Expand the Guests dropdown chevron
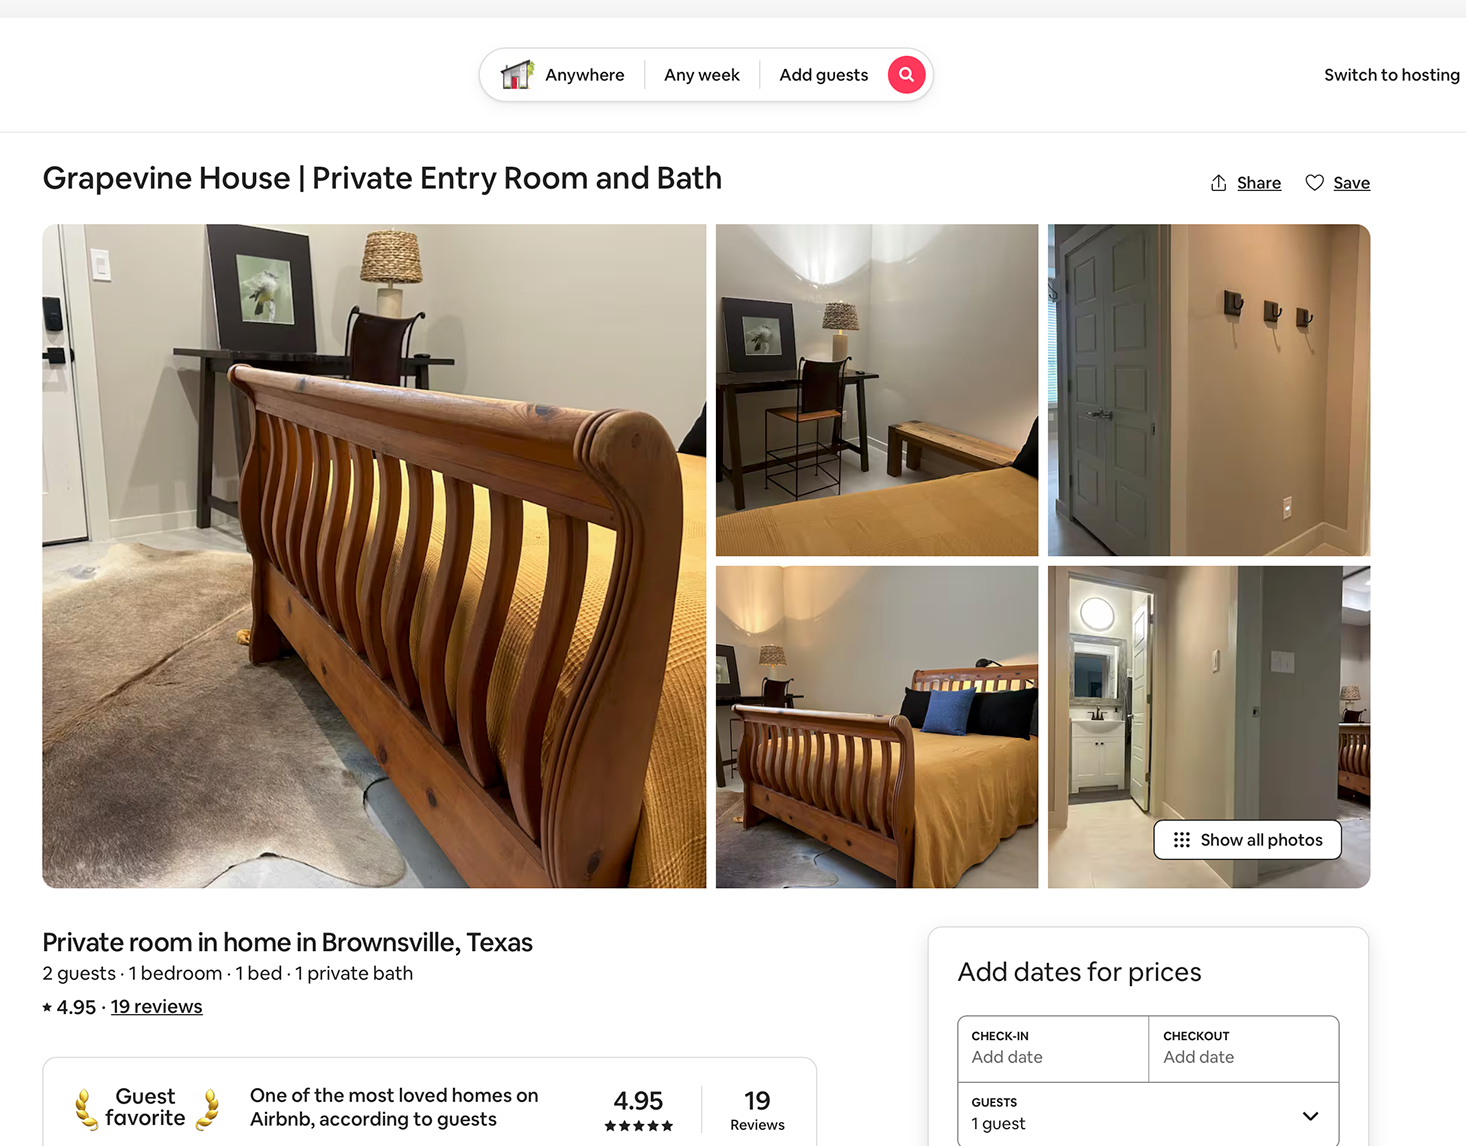This screenshot has height=1146, width=1466. coord(1310,1116)
